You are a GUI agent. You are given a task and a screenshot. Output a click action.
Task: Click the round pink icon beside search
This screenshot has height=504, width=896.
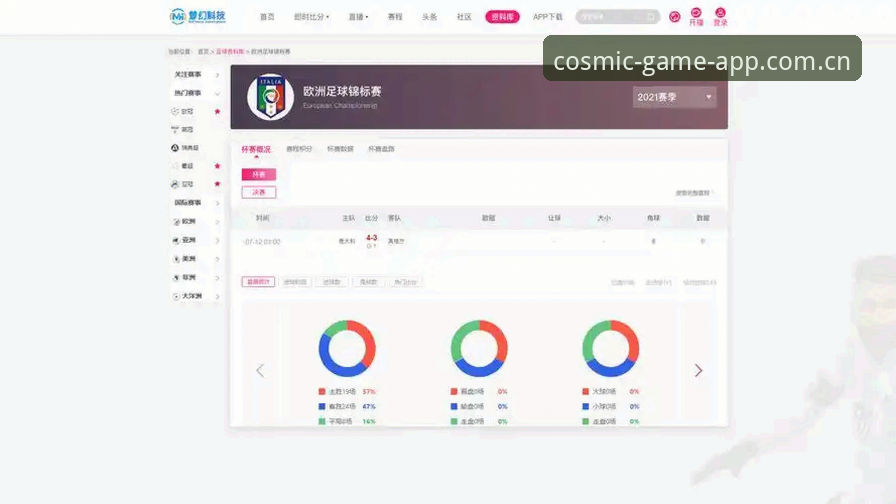coord(675,17)
